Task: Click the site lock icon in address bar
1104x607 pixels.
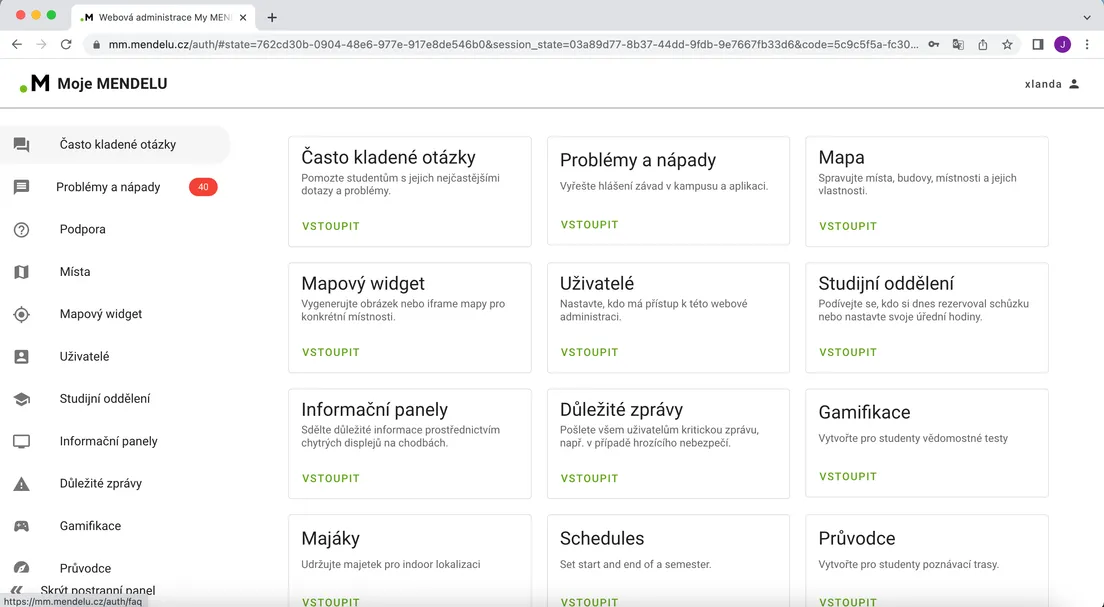Action: pos(96,44)
